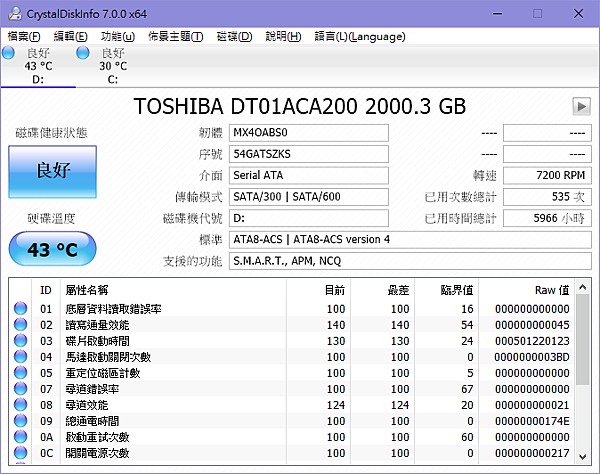Select the 總通電時間 attribute row
This screenshot has height=474, width=600.
coord(292,421)
